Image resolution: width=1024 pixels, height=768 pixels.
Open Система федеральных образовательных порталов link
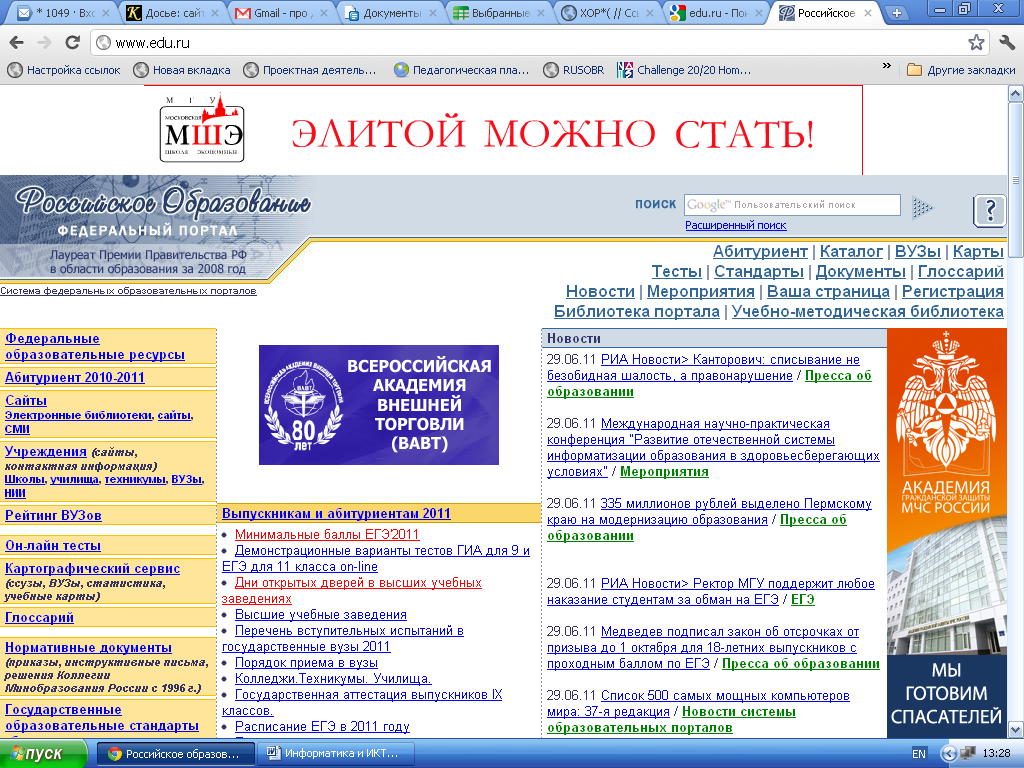click(x=128, y=291)
